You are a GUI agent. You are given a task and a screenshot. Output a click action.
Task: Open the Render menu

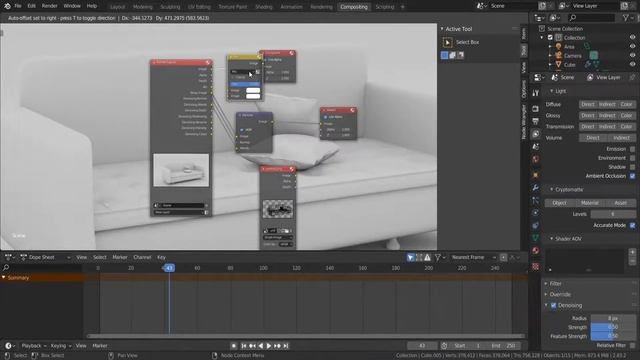49,6
